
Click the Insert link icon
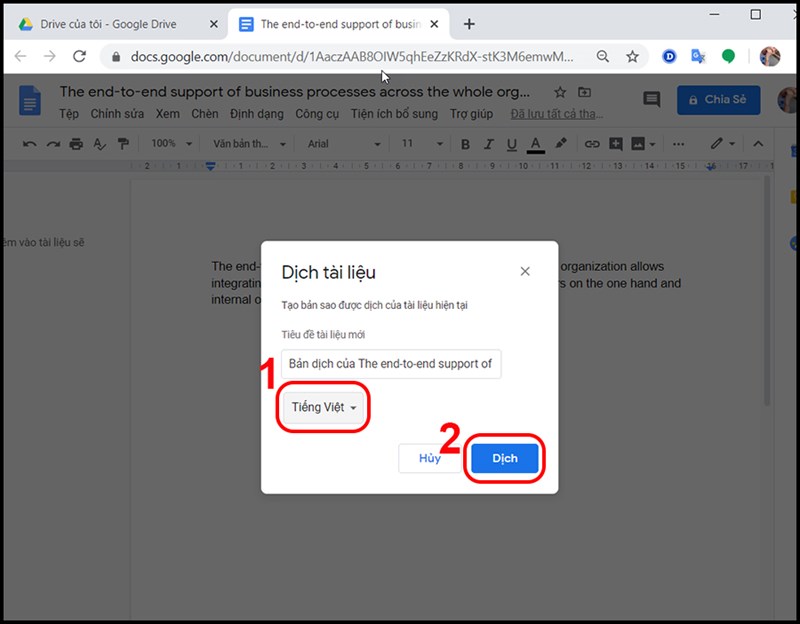[592, 144]
